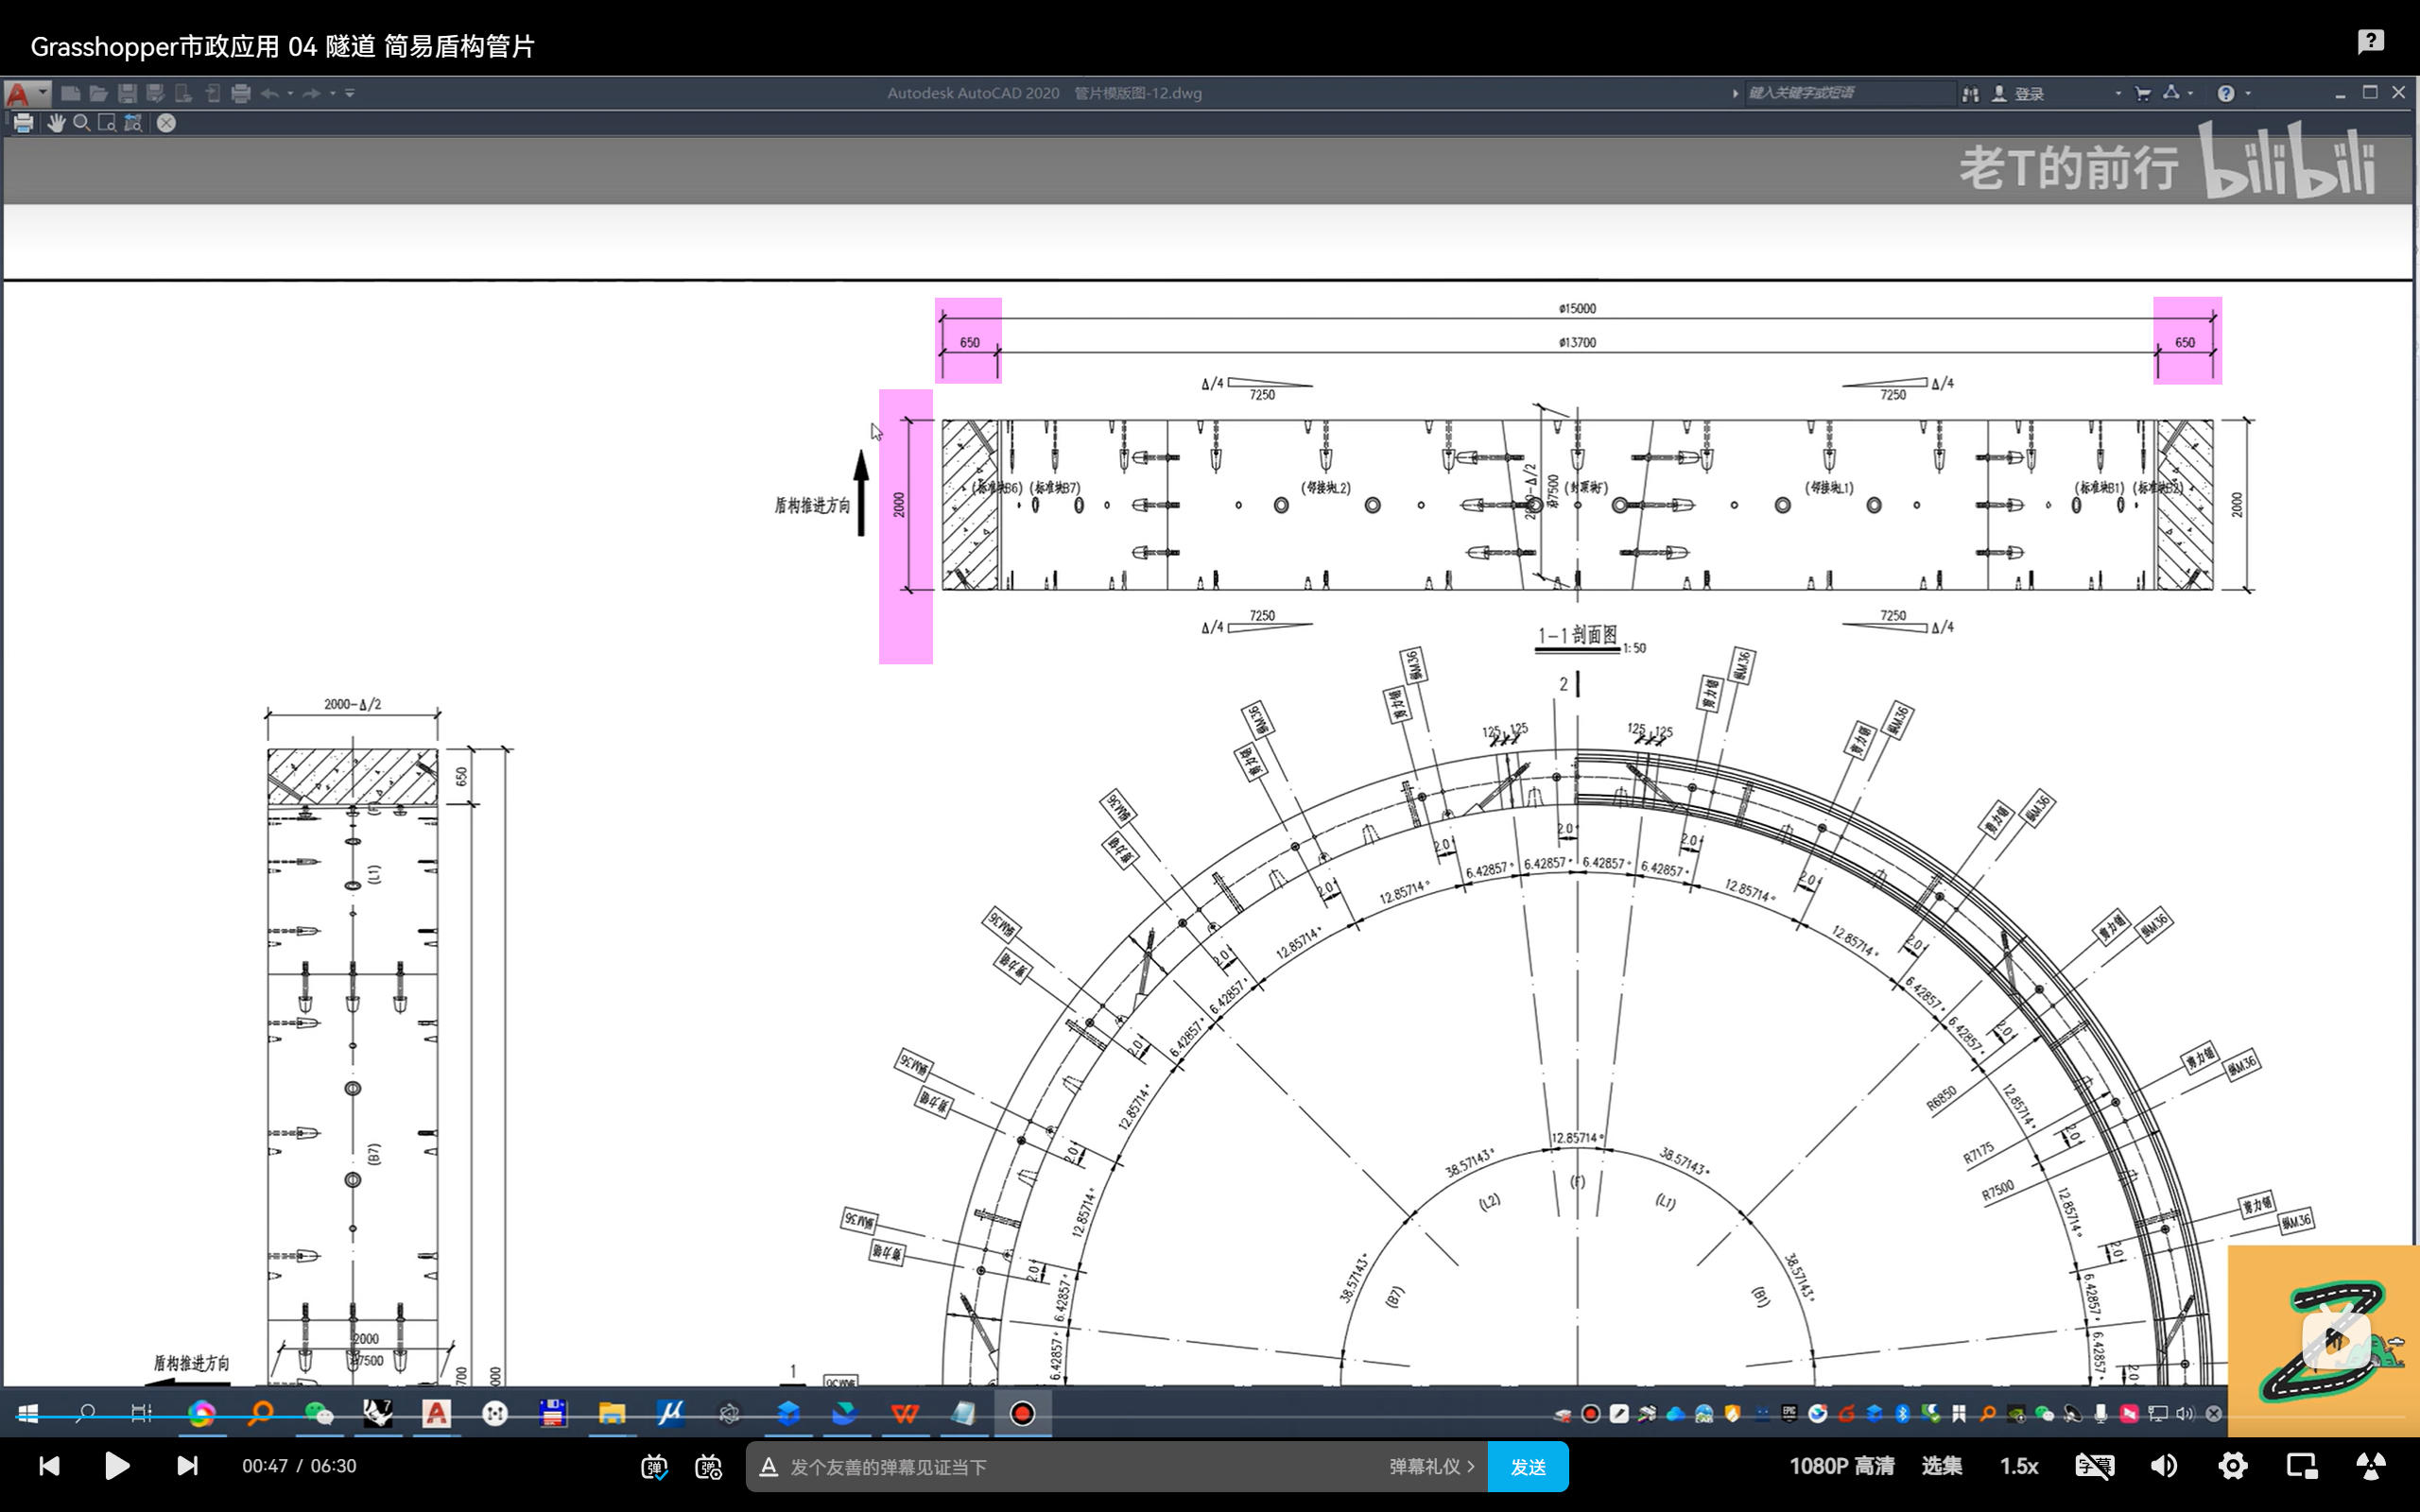The image size is (2420, 1512).
Task: Open the 1.5x playback speed menu
Action: [2018, 1466]
